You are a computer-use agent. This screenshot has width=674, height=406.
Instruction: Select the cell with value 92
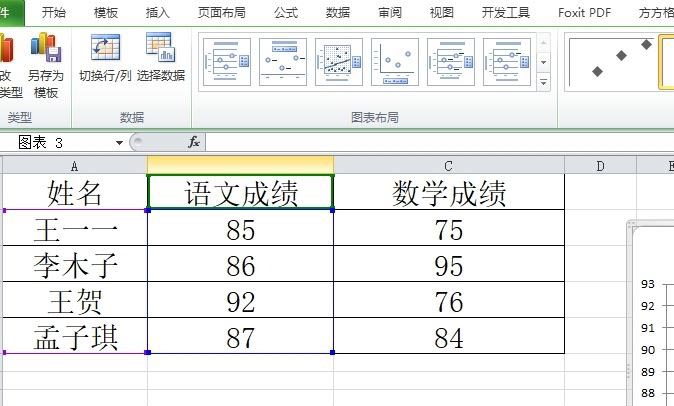click(x=240, y=300)
